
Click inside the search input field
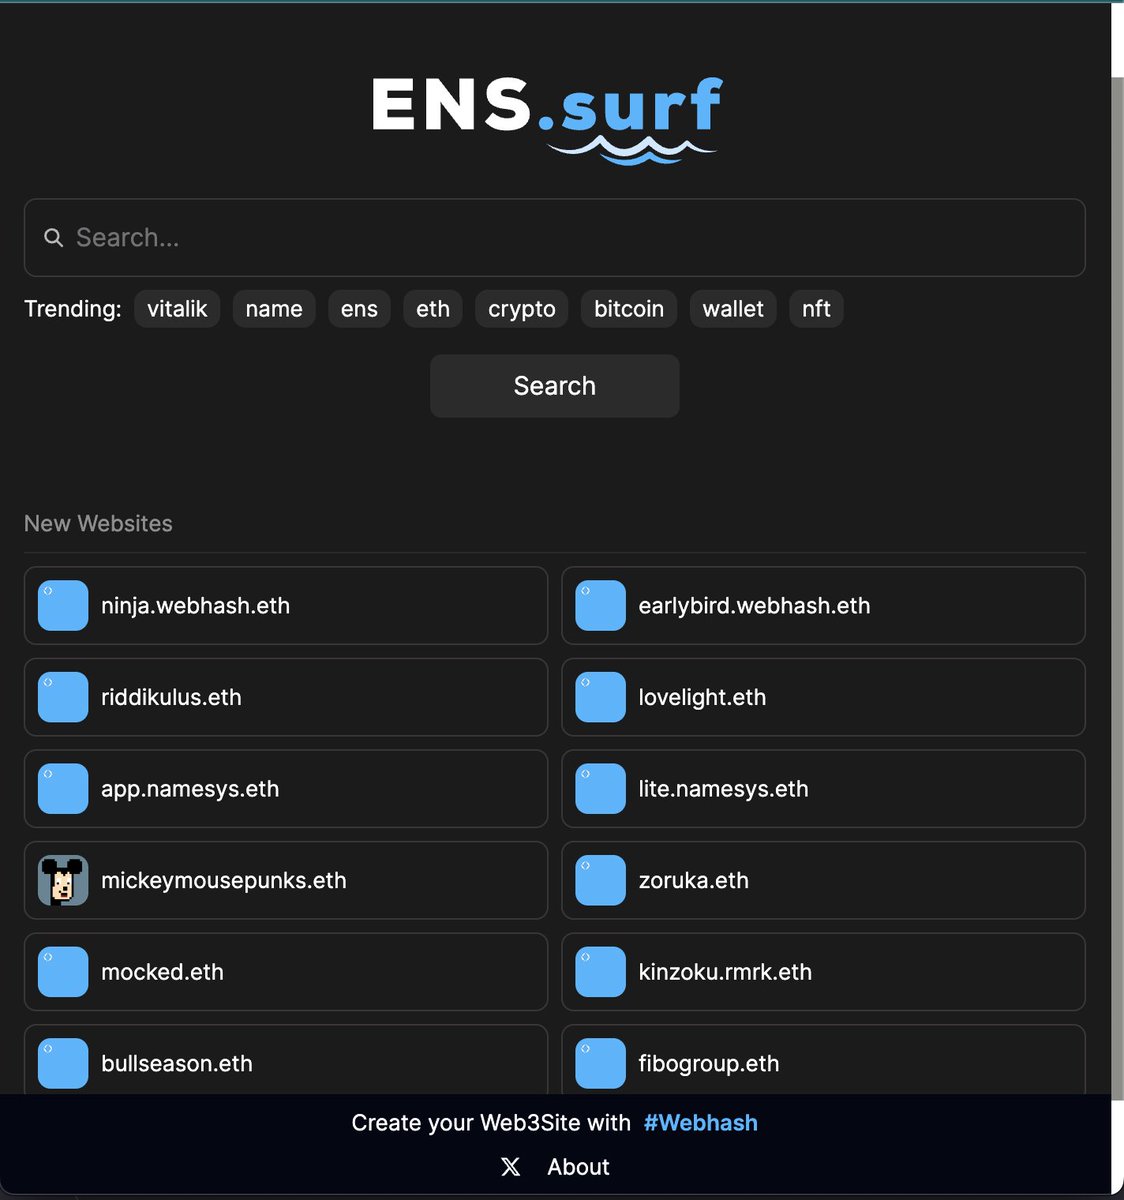click(x=400, y=238)
